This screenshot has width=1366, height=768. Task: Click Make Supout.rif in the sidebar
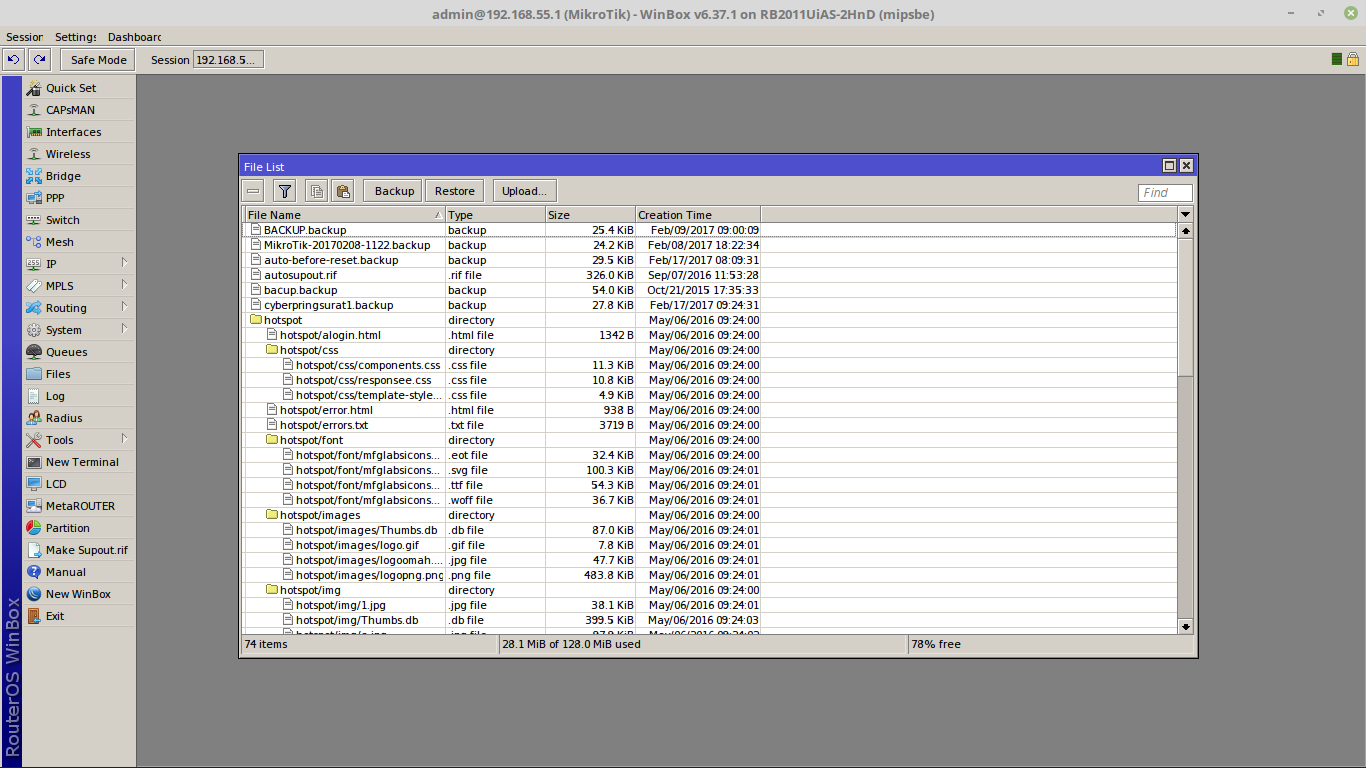79,550
